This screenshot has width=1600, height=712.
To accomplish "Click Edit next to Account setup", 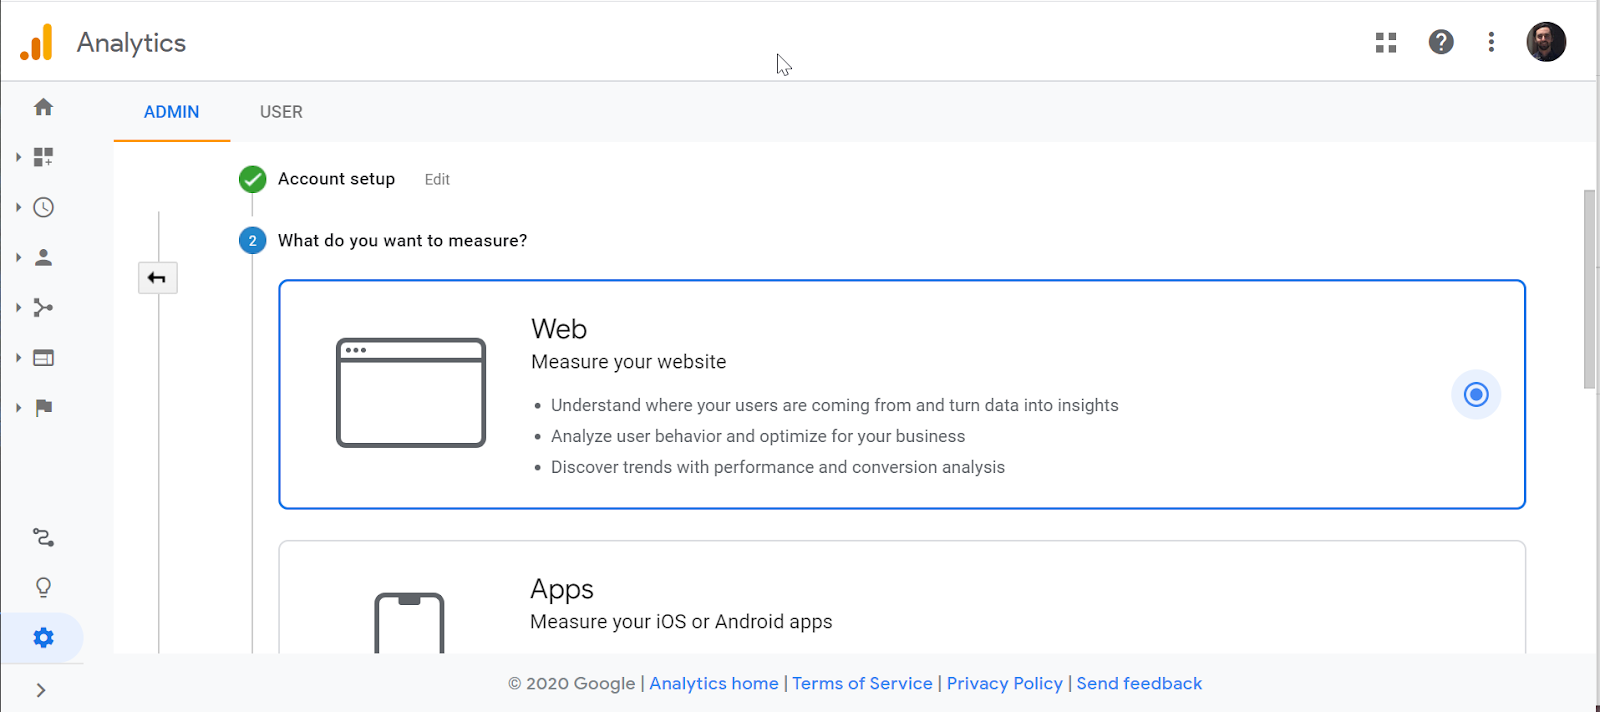I will point(437,179).
